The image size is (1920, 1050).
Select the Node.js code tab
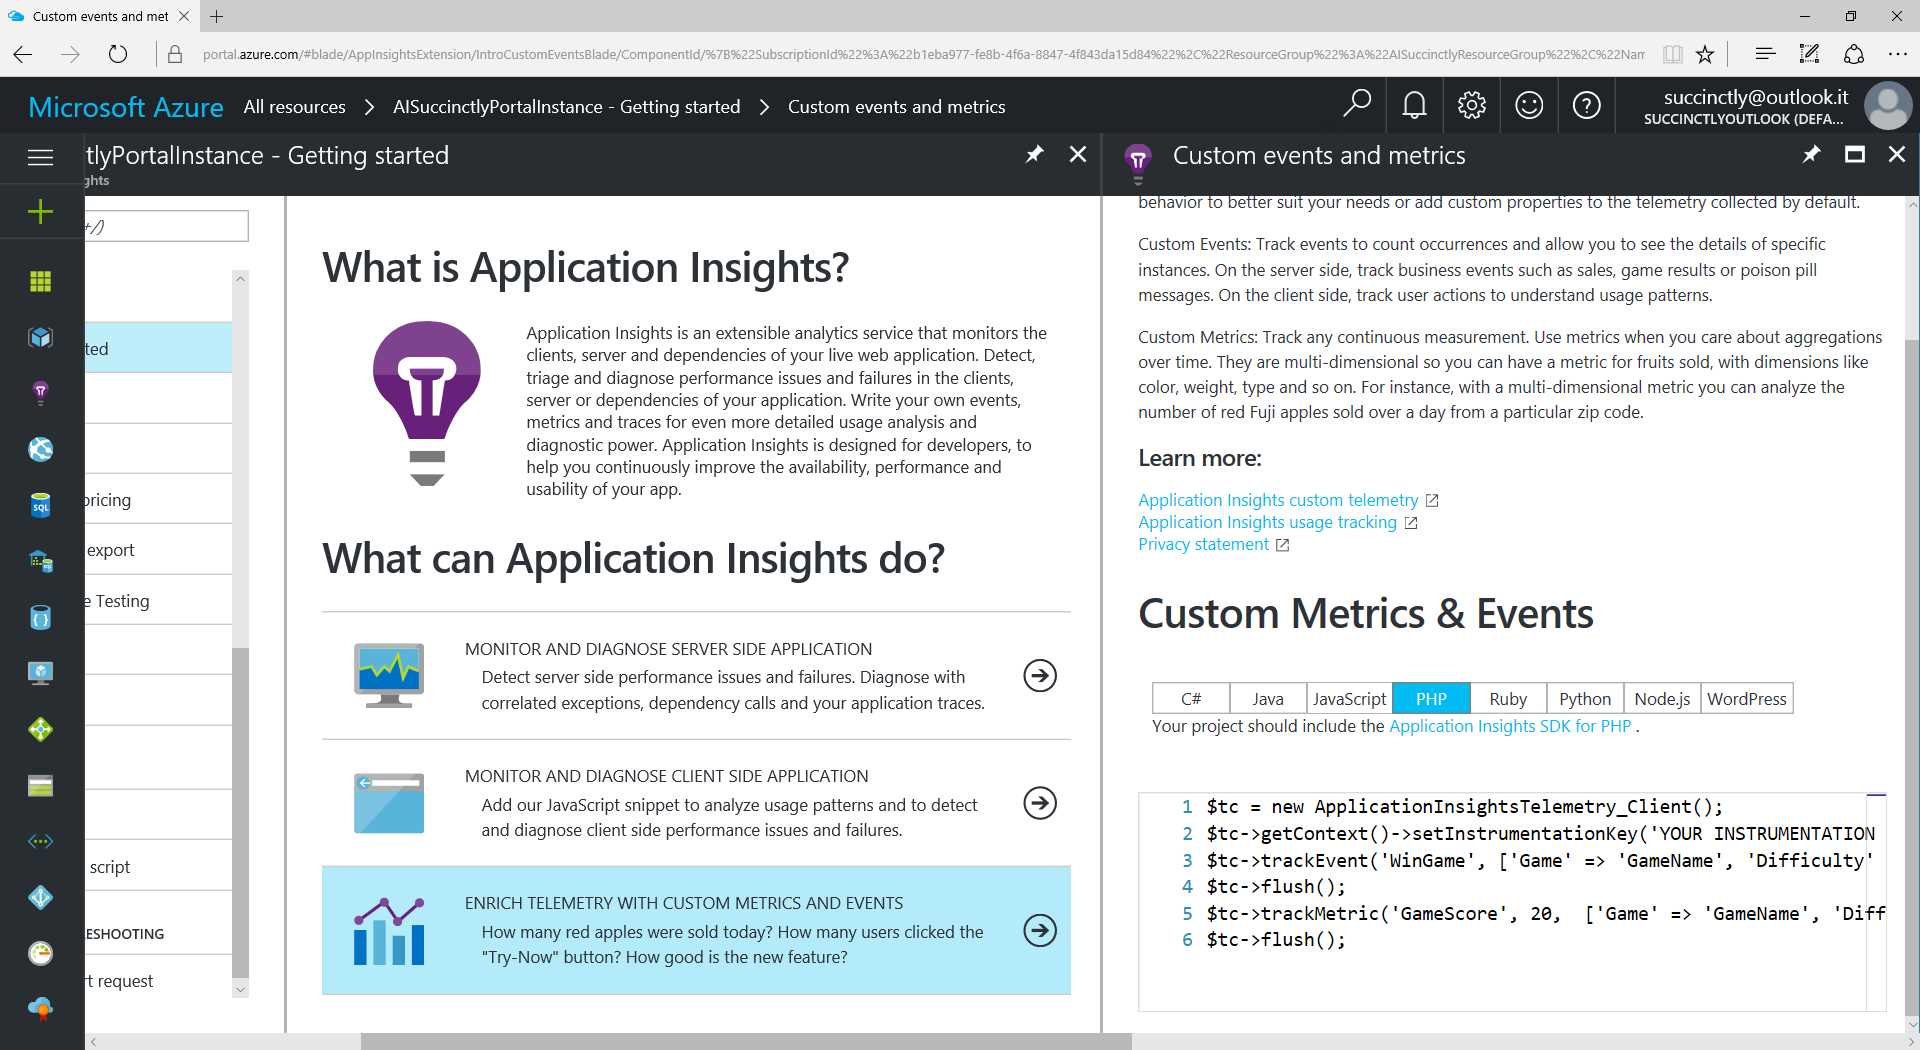click(1662, 699)
